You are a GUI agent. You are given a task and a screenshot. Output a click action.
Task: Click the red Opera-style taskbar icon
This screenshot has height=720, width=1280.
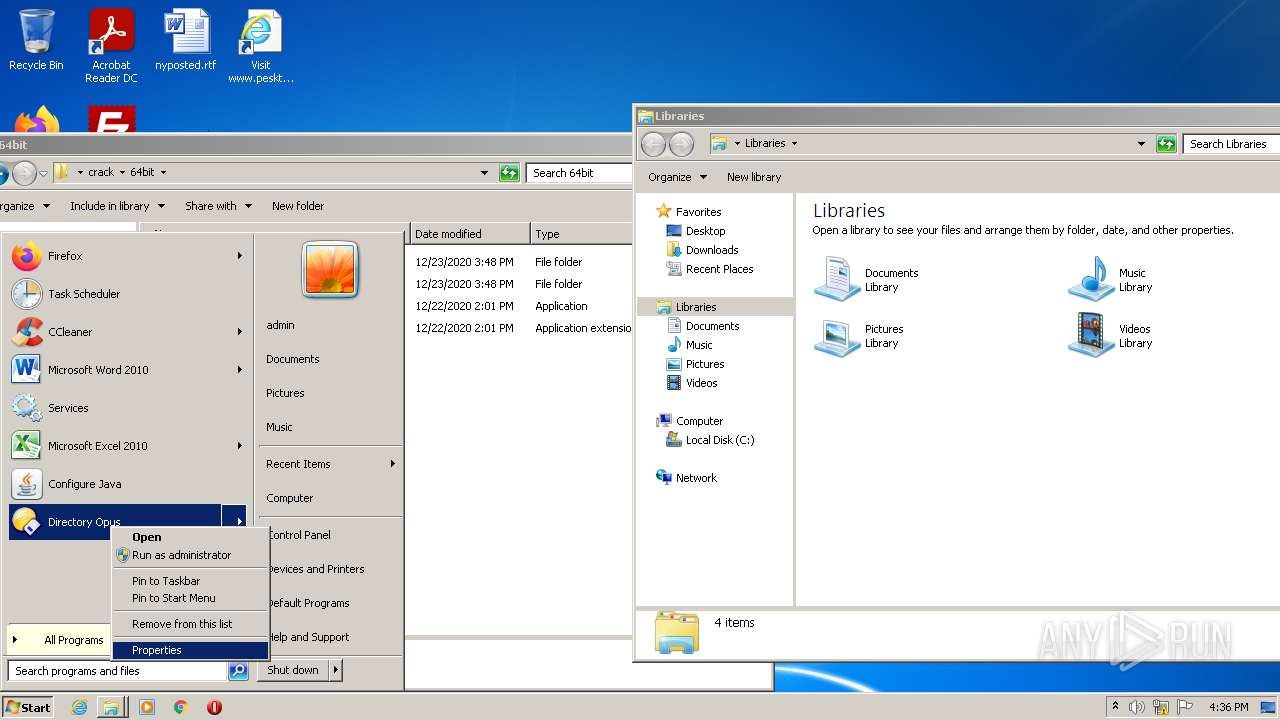point(214,707)
